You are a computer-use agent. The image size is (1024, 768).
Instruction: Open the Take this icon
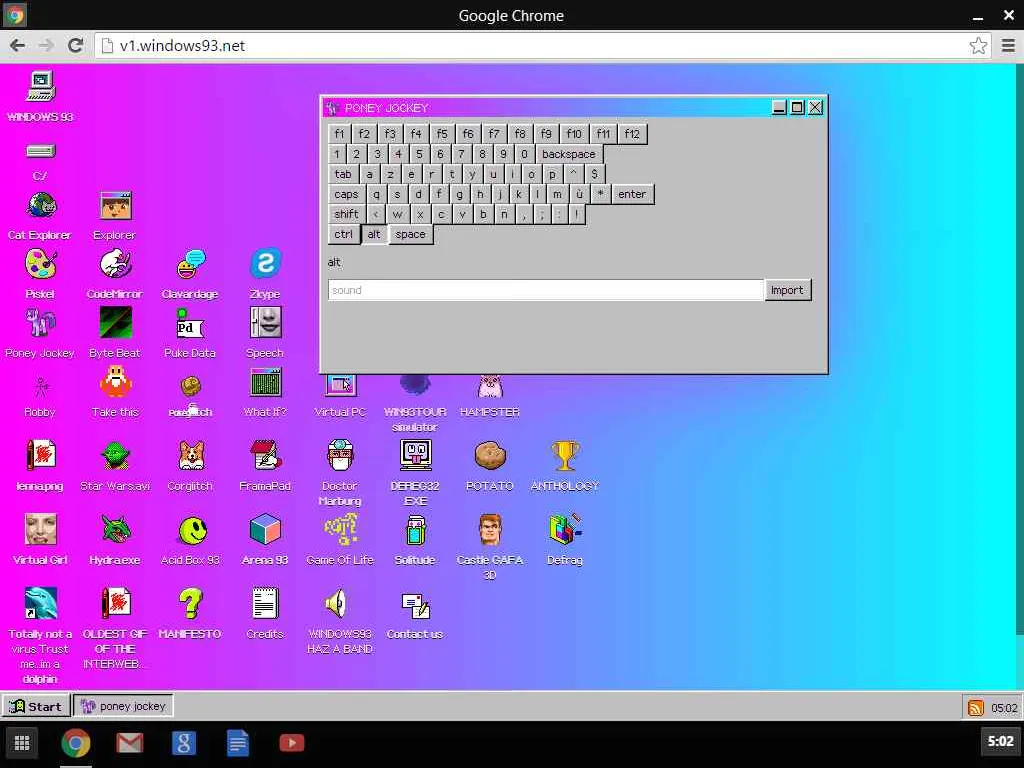[x=116, y=382]
